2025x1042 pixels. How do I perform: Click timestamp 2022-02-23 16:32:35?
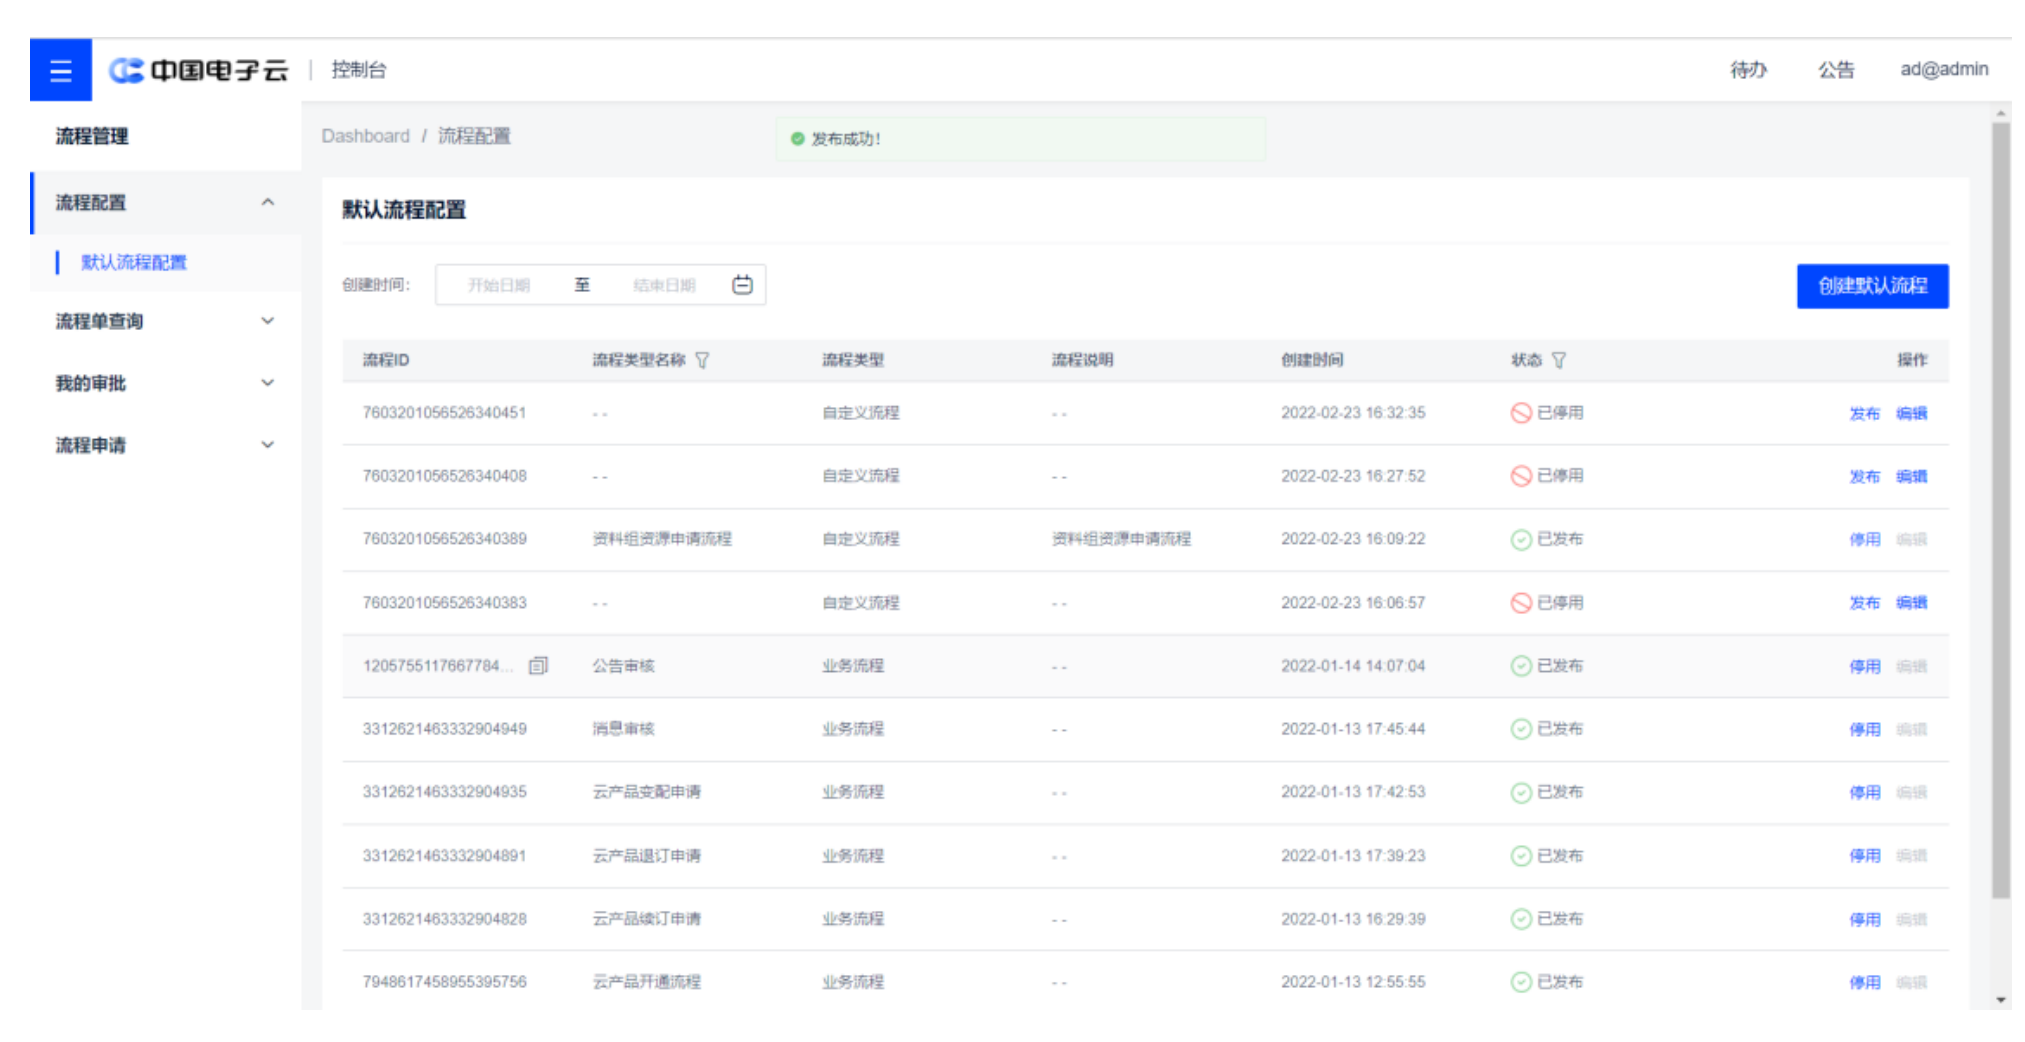coord(1353,413)
